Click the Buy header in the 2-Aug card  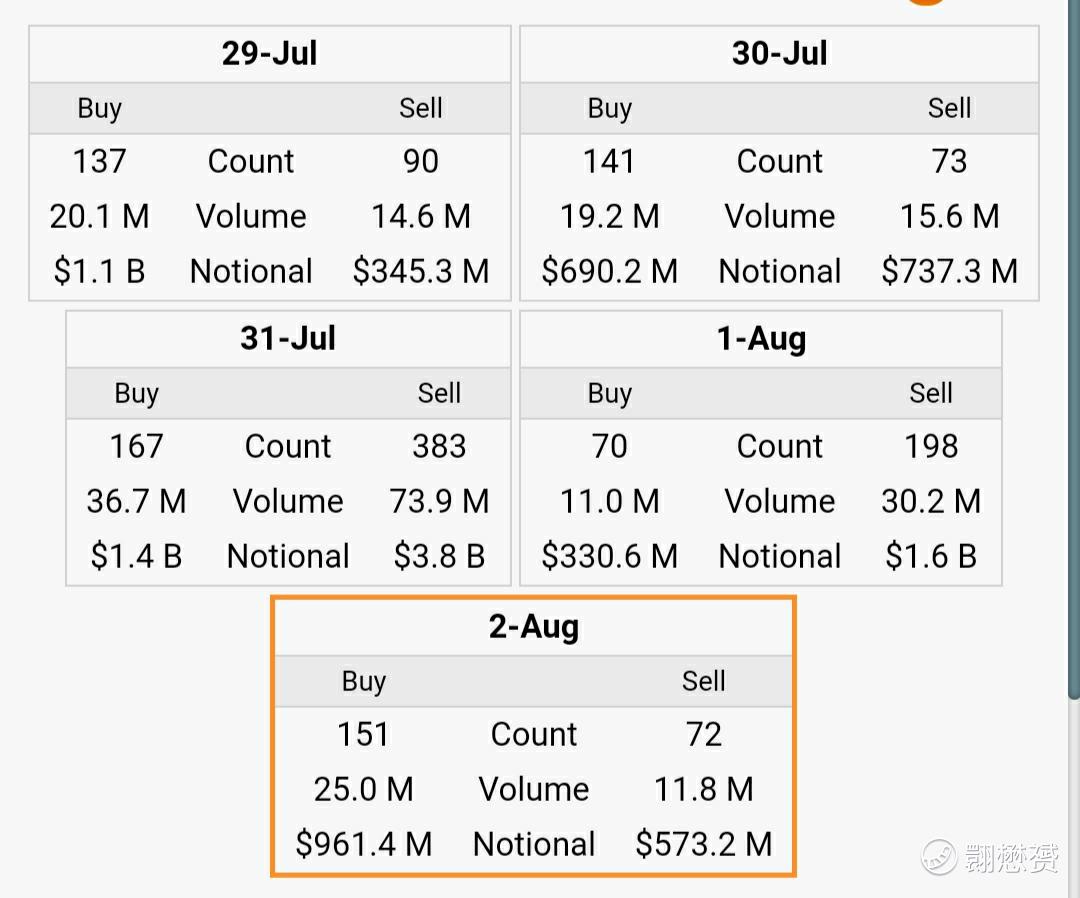[363, 681]
